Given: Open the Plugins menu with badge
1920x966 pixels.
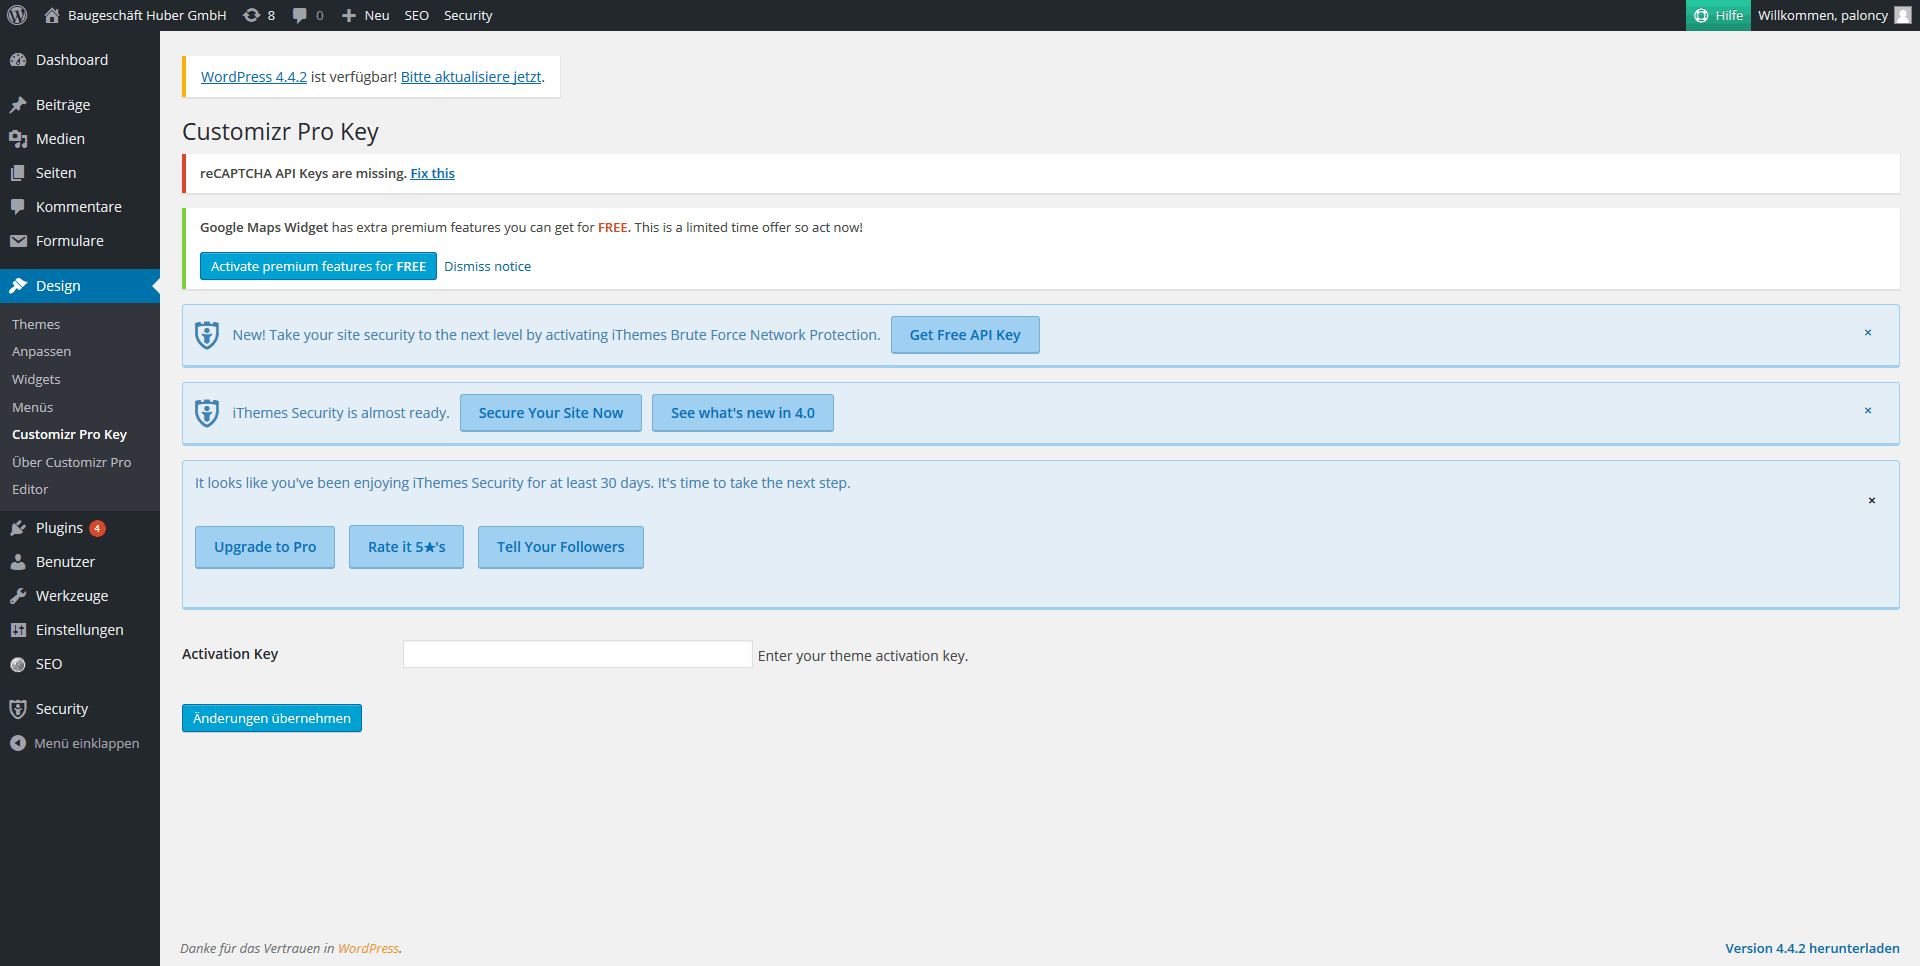Looking at the screenshot, I should (x=60, y=528).
